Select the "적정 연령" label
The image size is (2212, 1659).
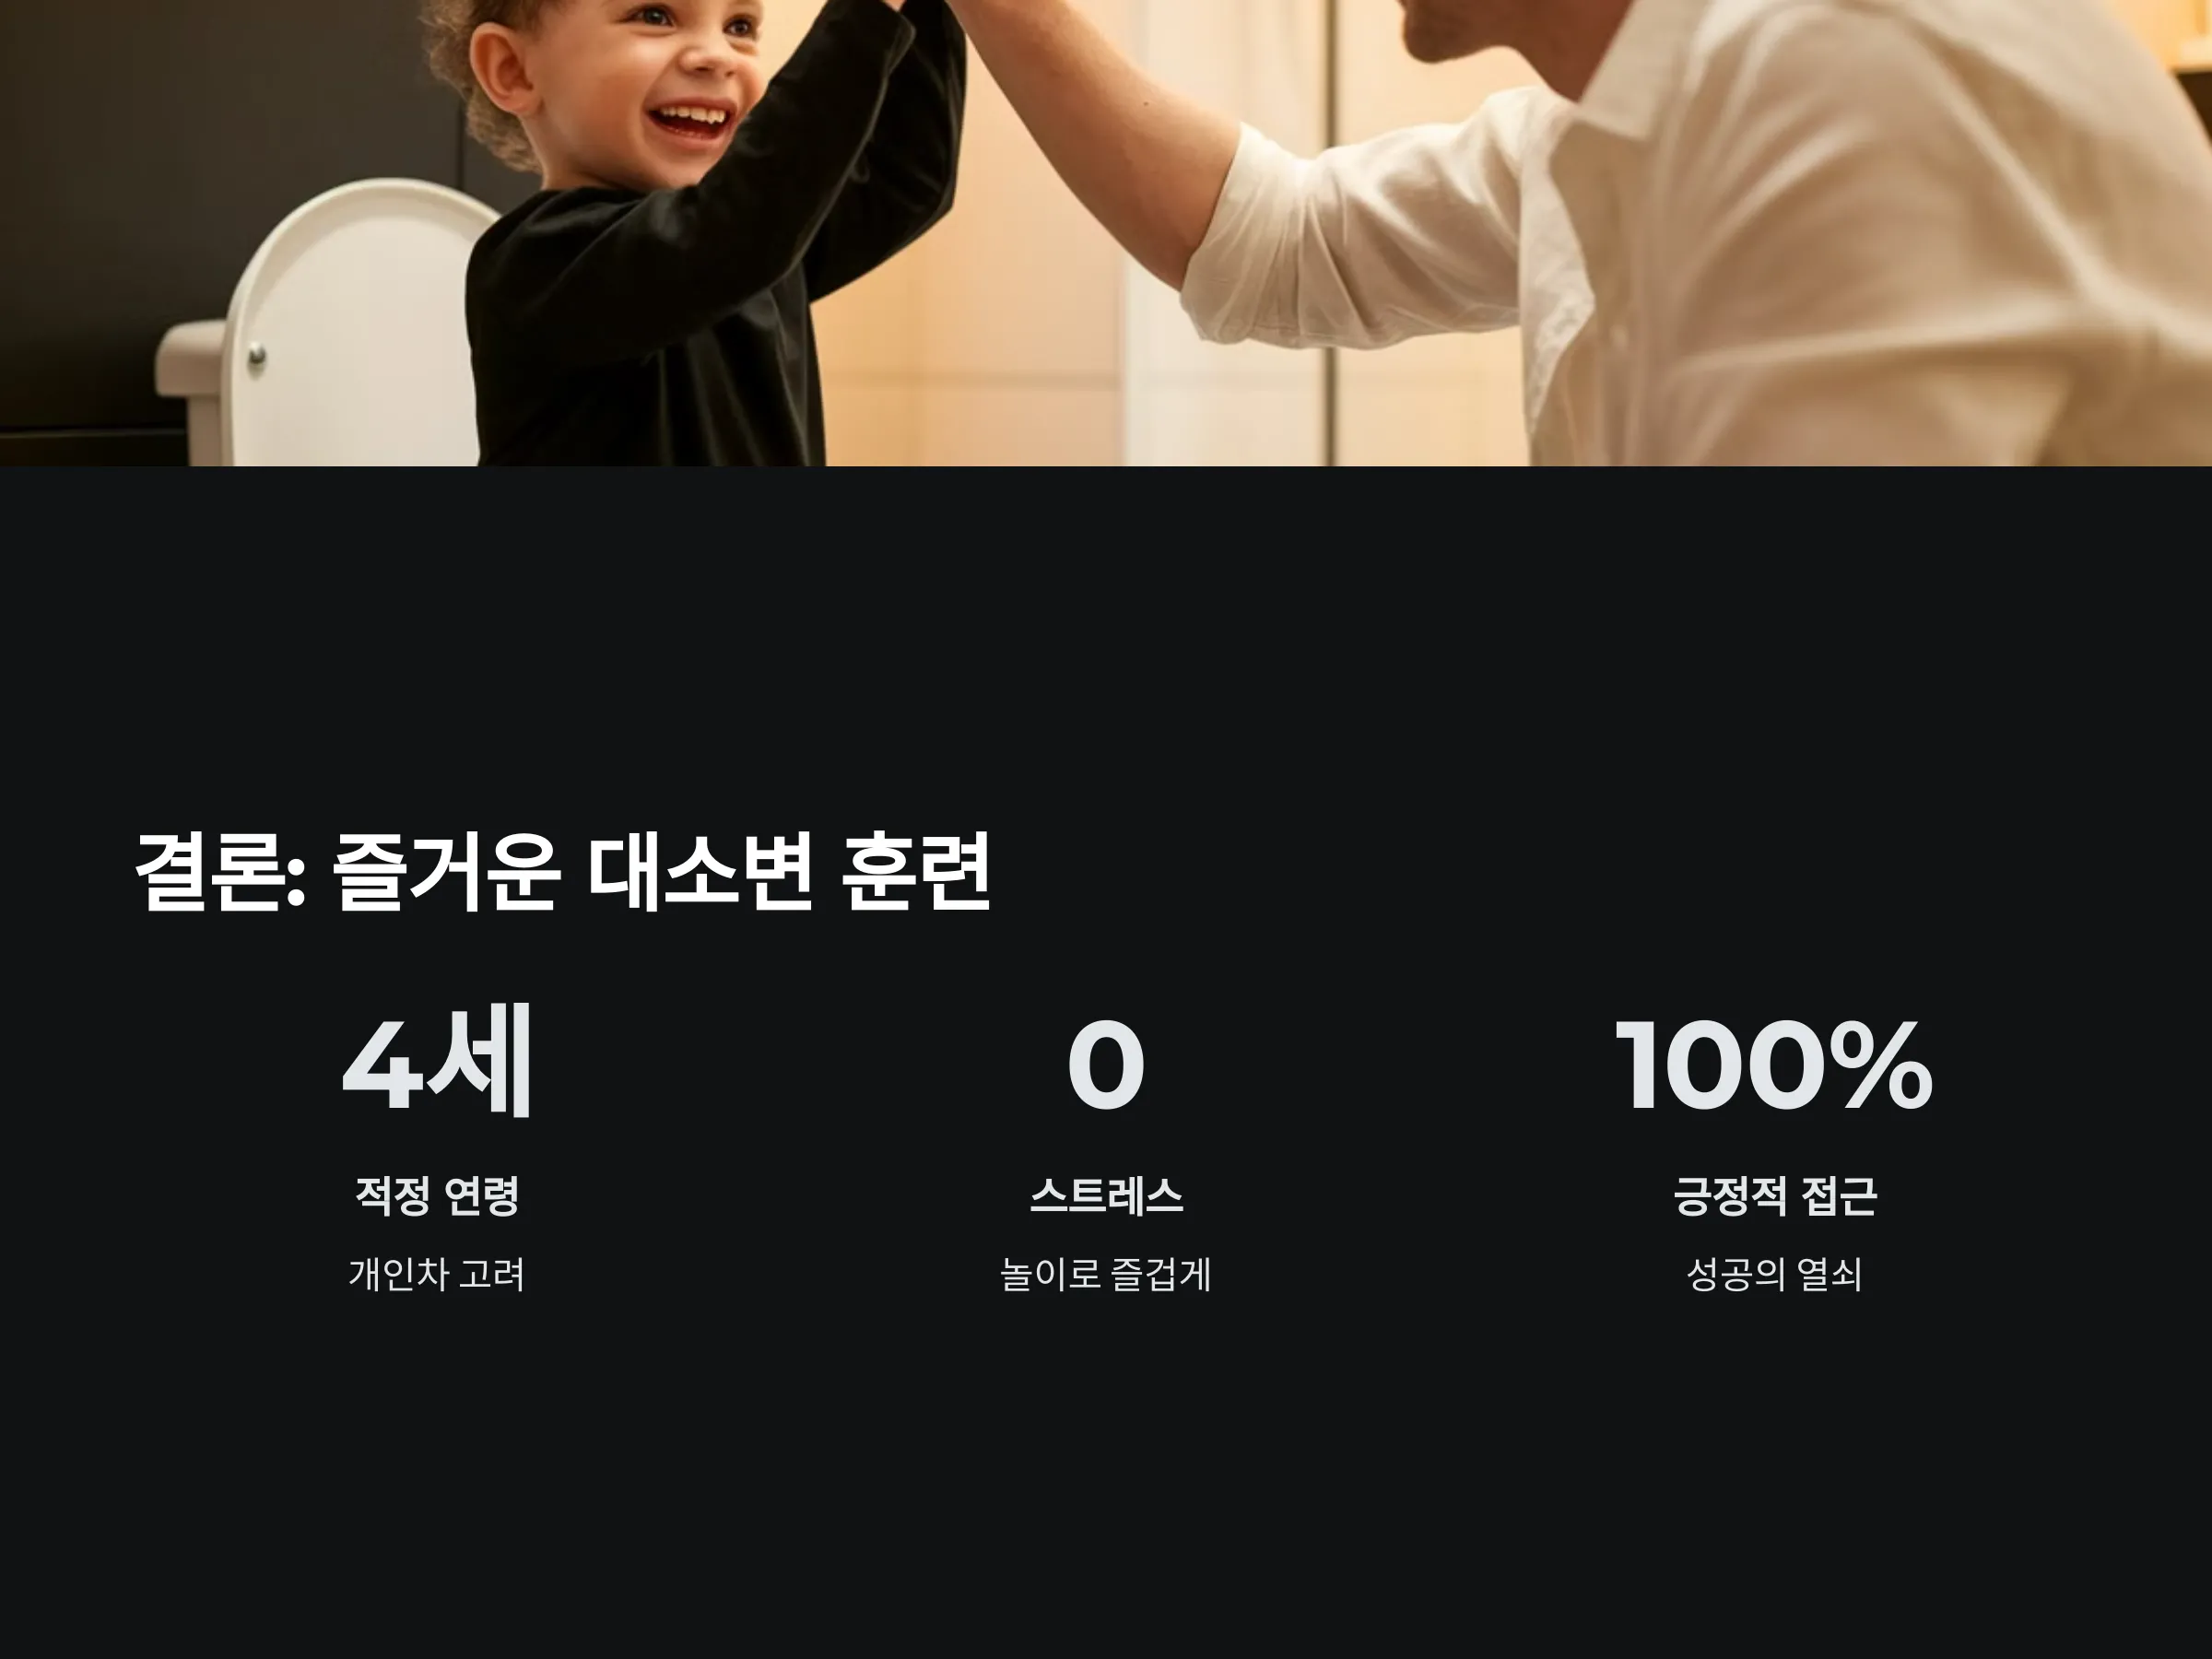coord(437,1195)
